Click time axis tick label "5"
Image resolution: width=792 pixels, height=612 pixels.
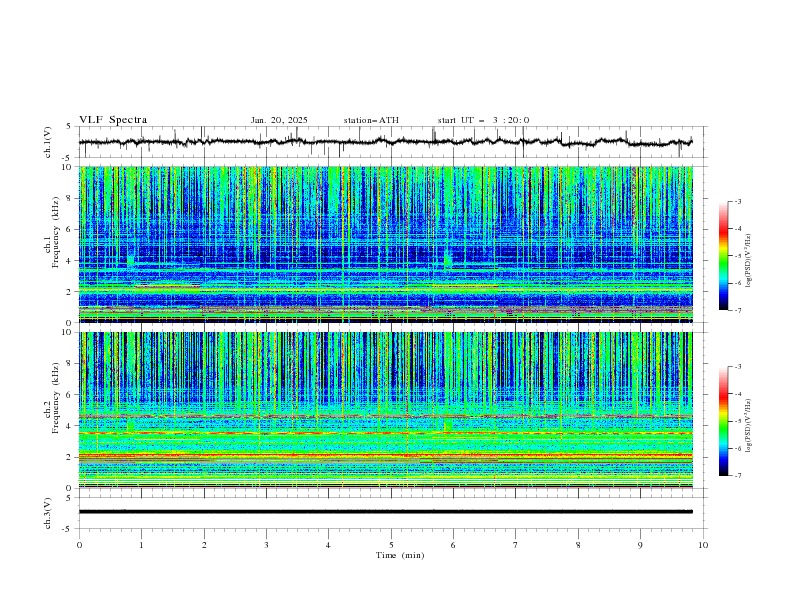click(391, 545)
